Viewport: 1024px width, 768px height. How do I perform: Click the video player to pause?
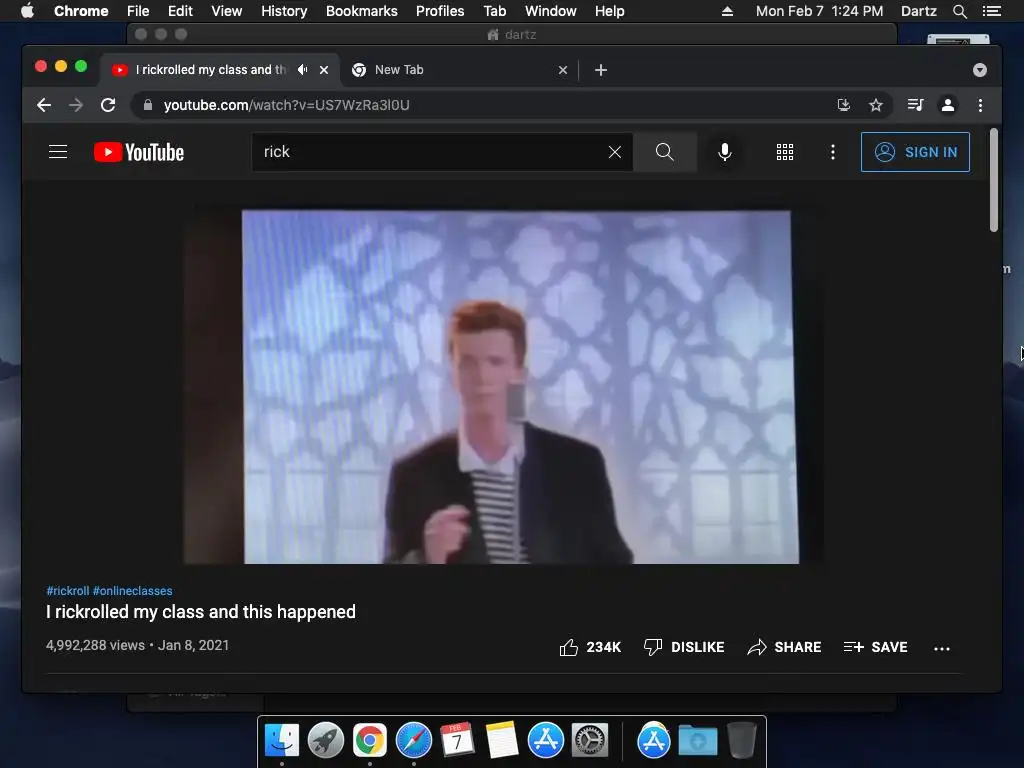click(x=503, y=386)
